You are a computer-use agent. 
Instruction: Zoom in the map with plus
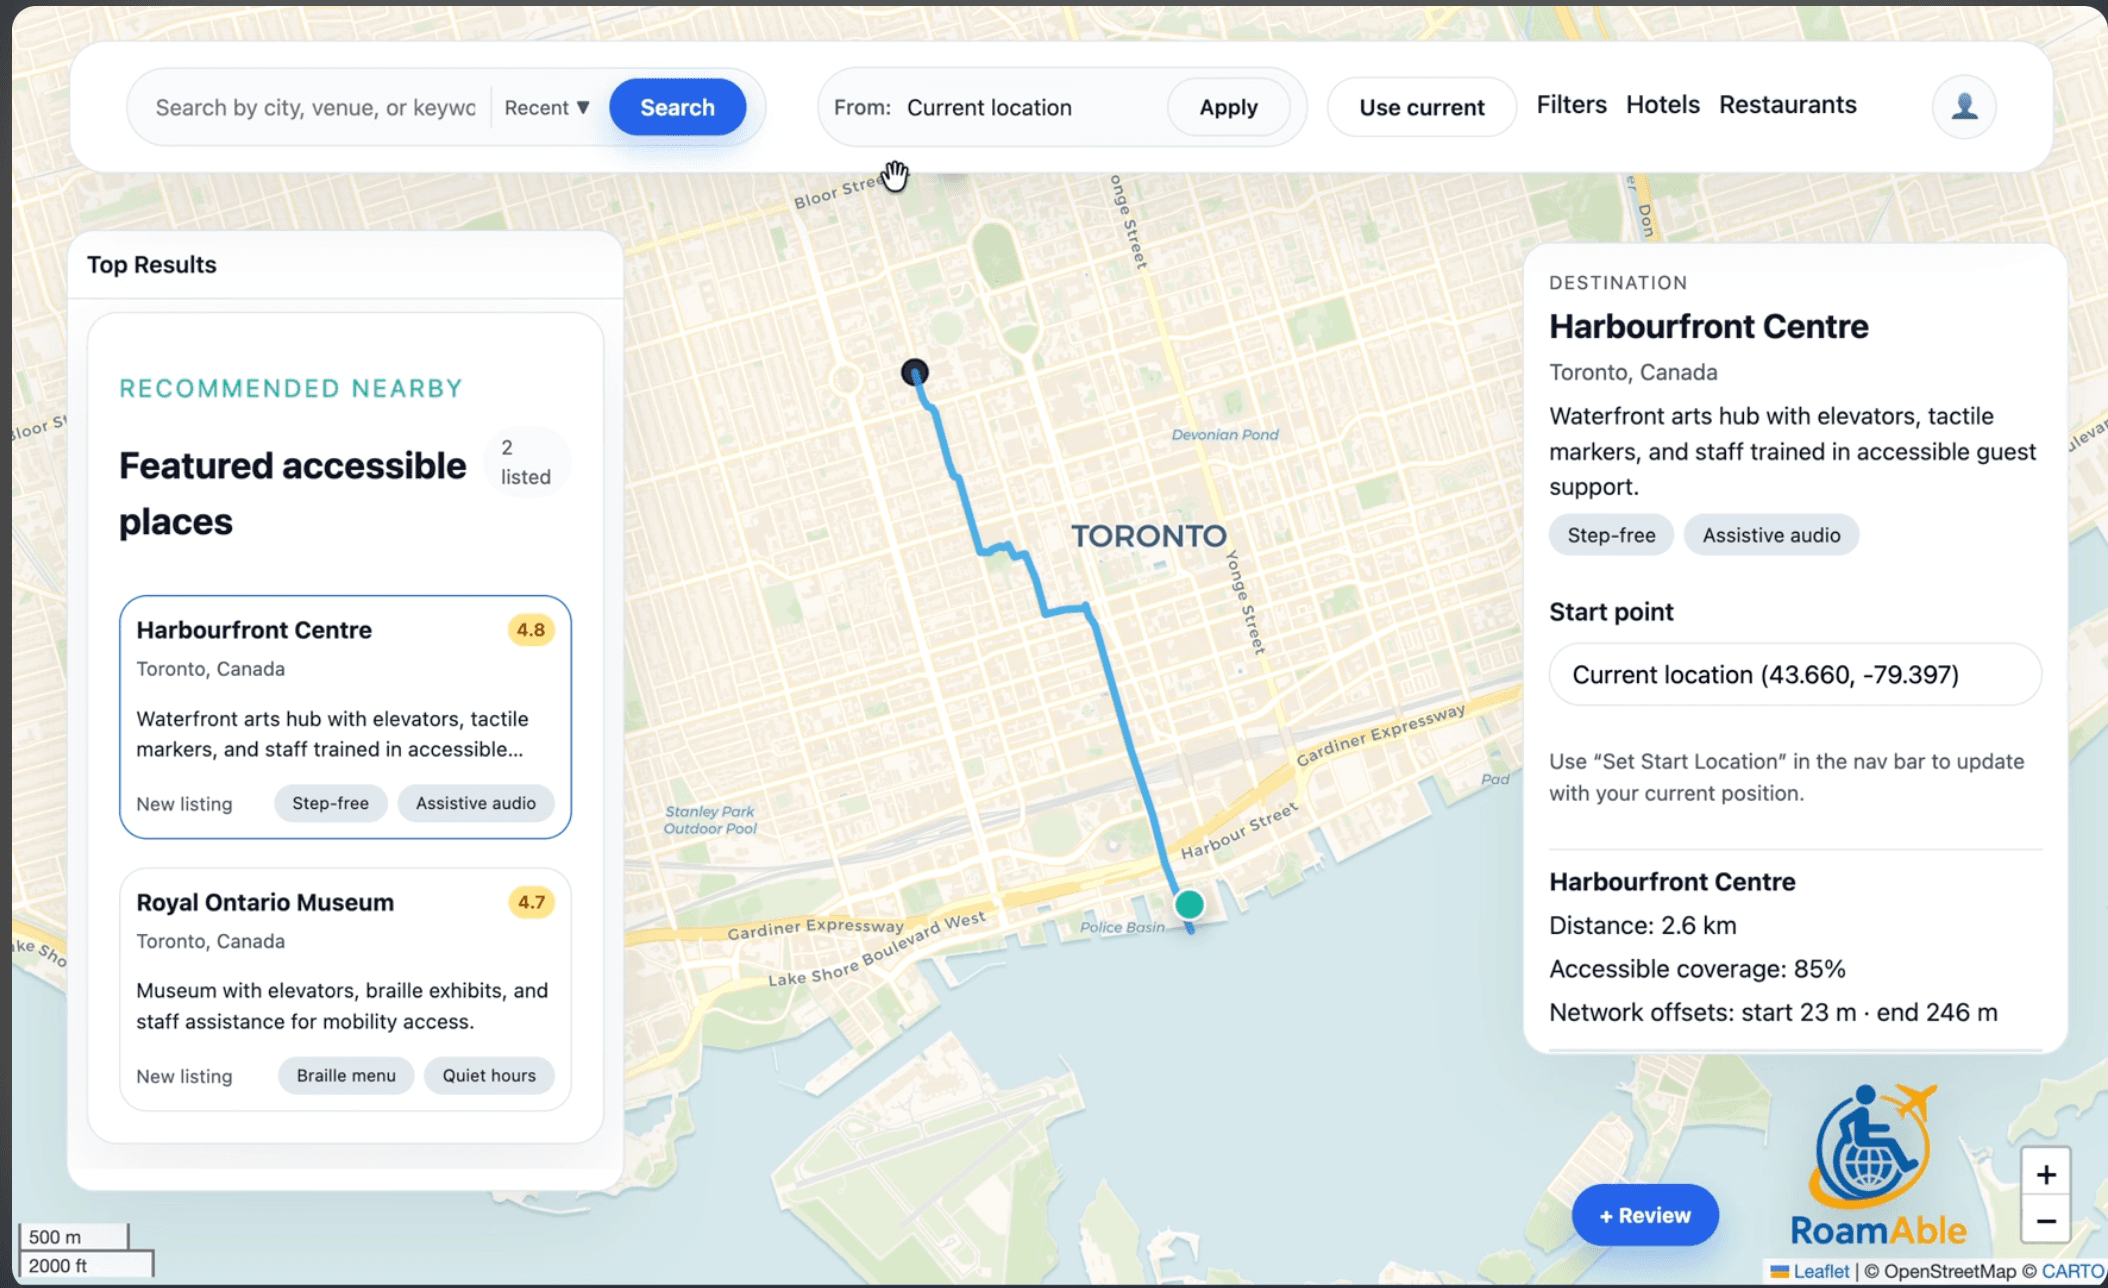pyautogui.click(x=2046, y=1174)
